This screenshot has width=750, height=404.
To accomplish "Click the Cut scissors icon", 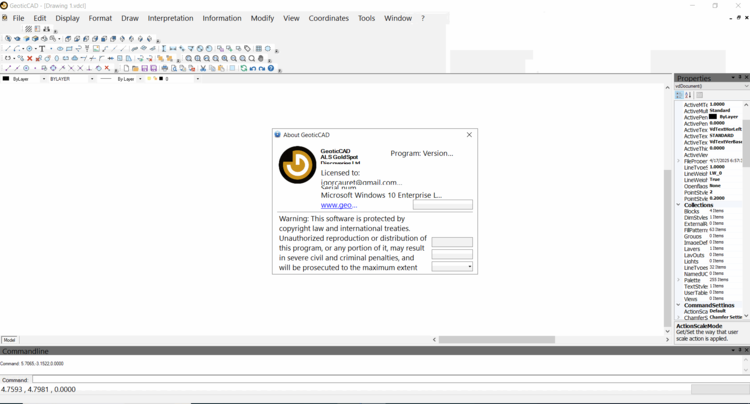I will click(203, 69).
